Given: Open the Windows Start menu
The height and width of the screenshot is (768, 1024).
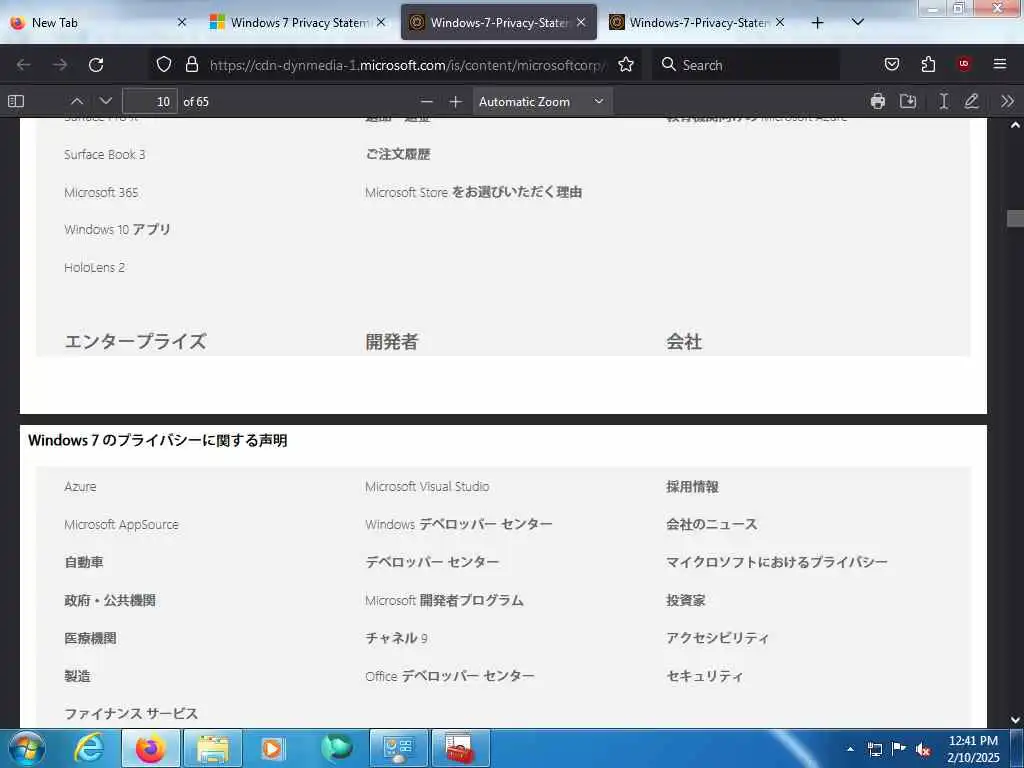Looking at the screenshot, I should [x=27, y=748].
